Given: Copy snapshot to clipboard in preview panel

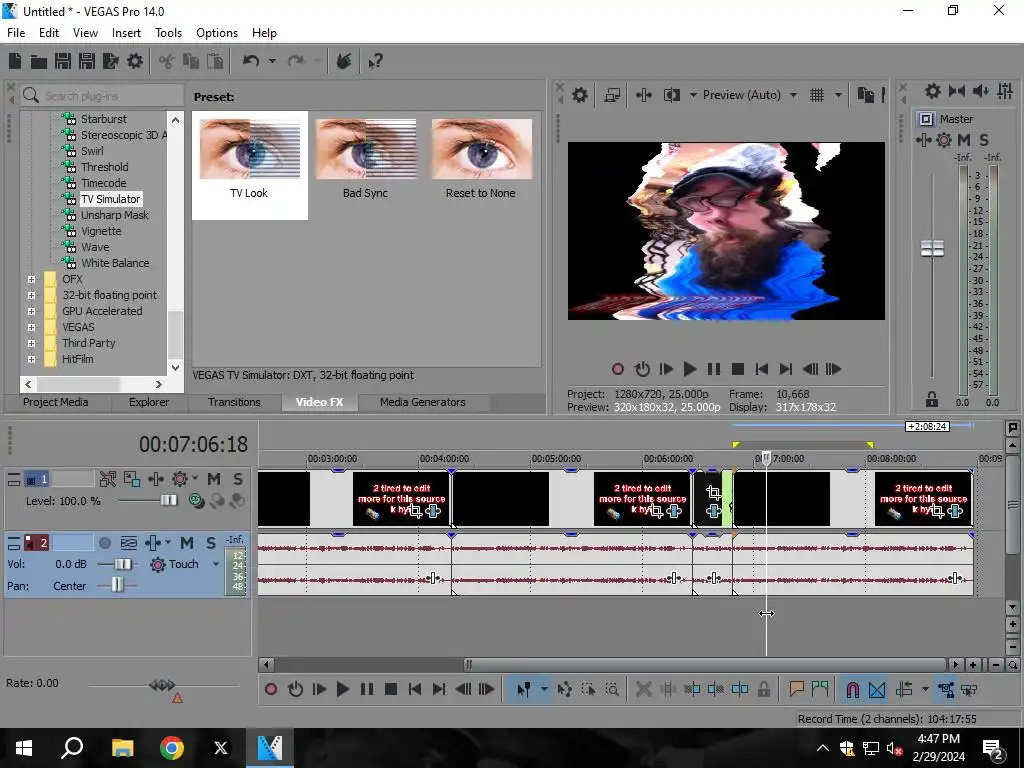Looking at the screenshot, I should (x=865, y=95).
